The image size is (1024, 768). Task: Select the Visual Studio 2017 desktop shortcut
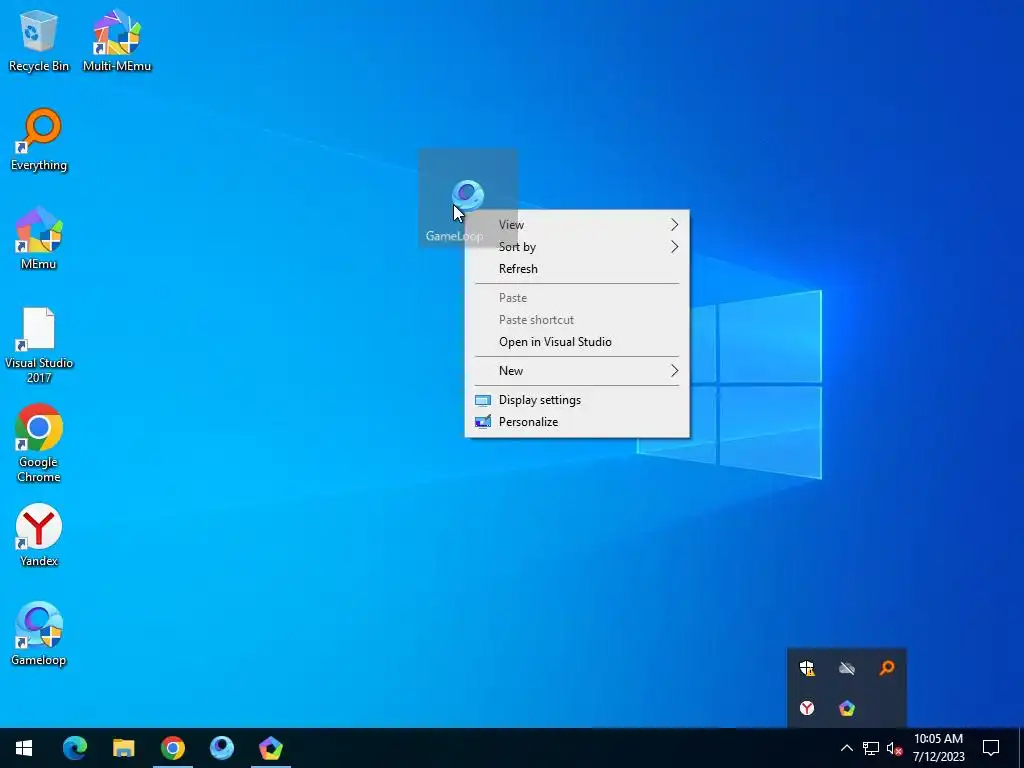pos(39,345)
